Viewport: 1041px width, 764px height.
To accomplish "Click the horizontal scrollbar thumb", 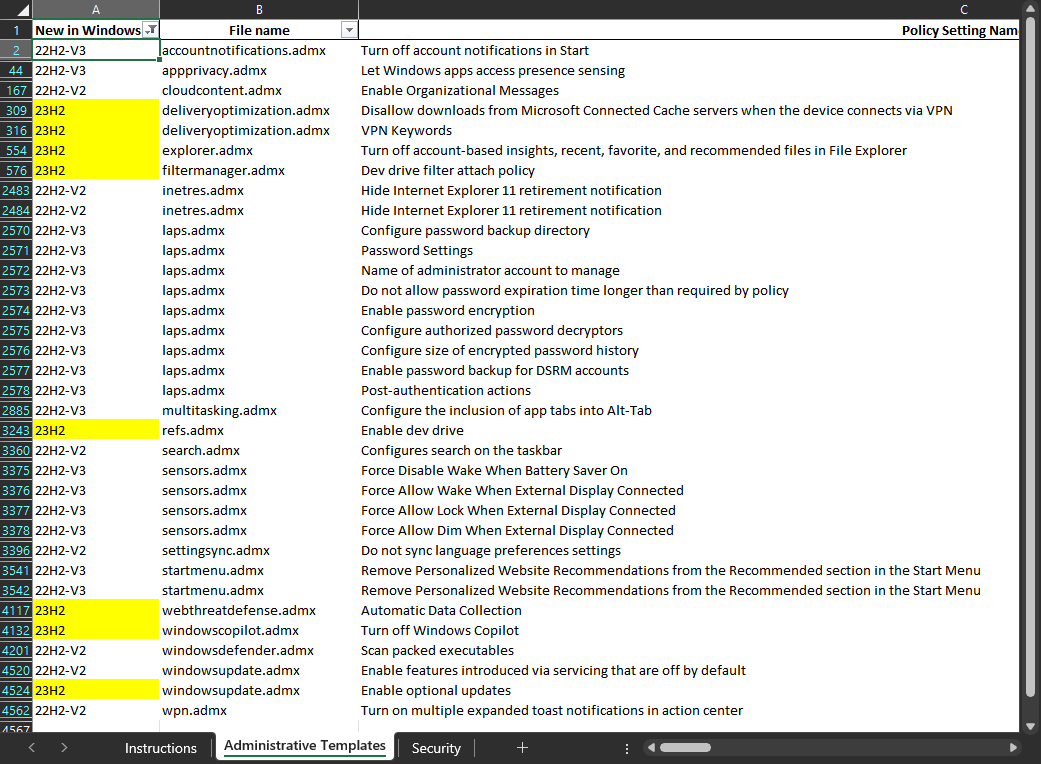I will point(685,747).
